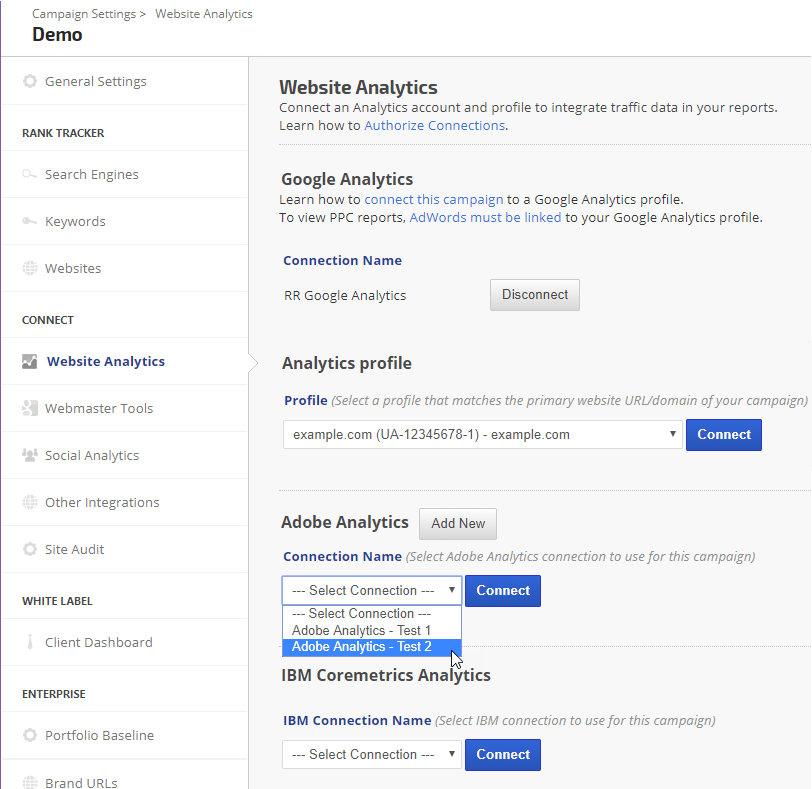
Task: Click the Client Dashboard info icon
Action: tap(30, 643)
